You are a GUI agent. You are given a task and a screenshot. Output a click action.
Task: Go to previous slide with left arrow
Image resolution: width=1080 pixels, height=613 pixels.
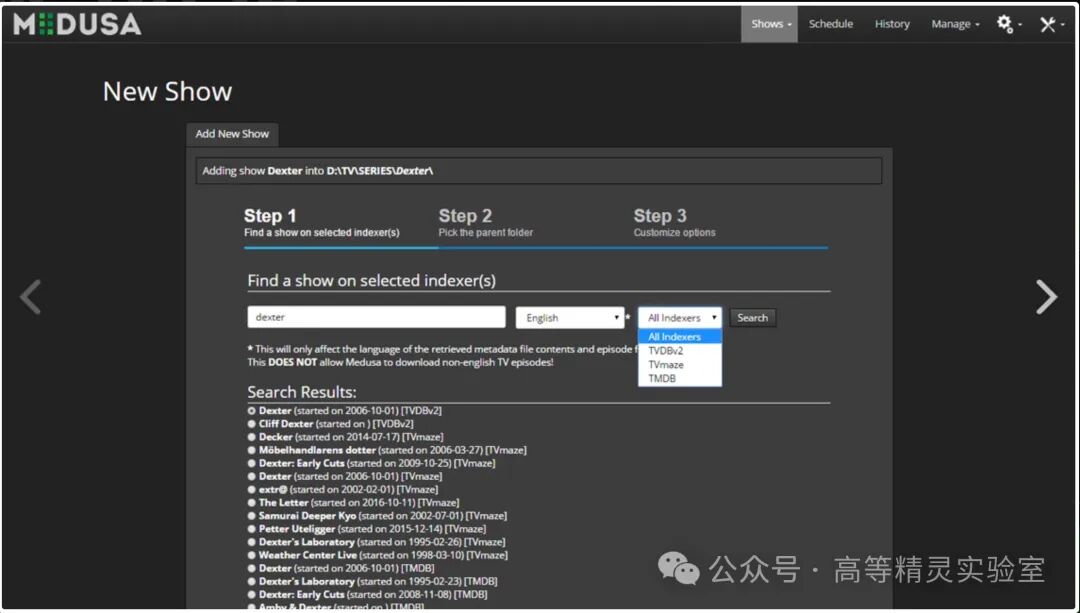click(30, 297)
